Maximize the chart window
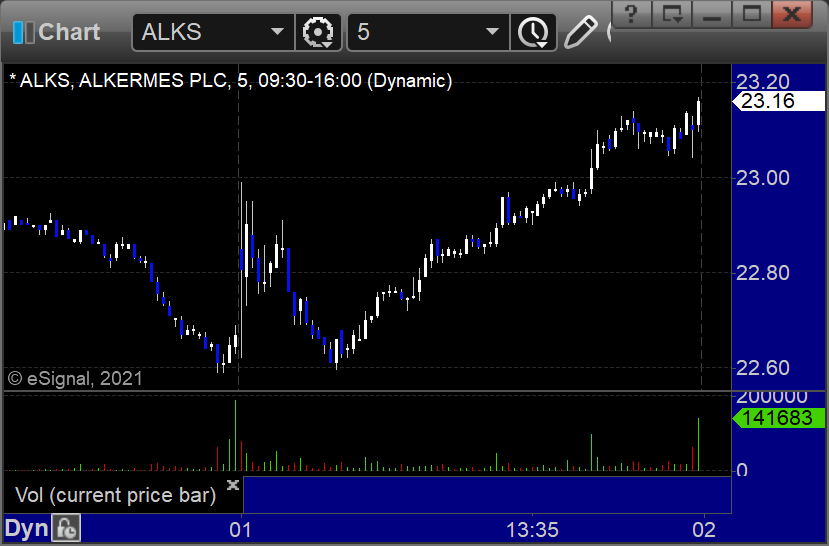This screenshot has height=546, width=829. pos(751,14)
